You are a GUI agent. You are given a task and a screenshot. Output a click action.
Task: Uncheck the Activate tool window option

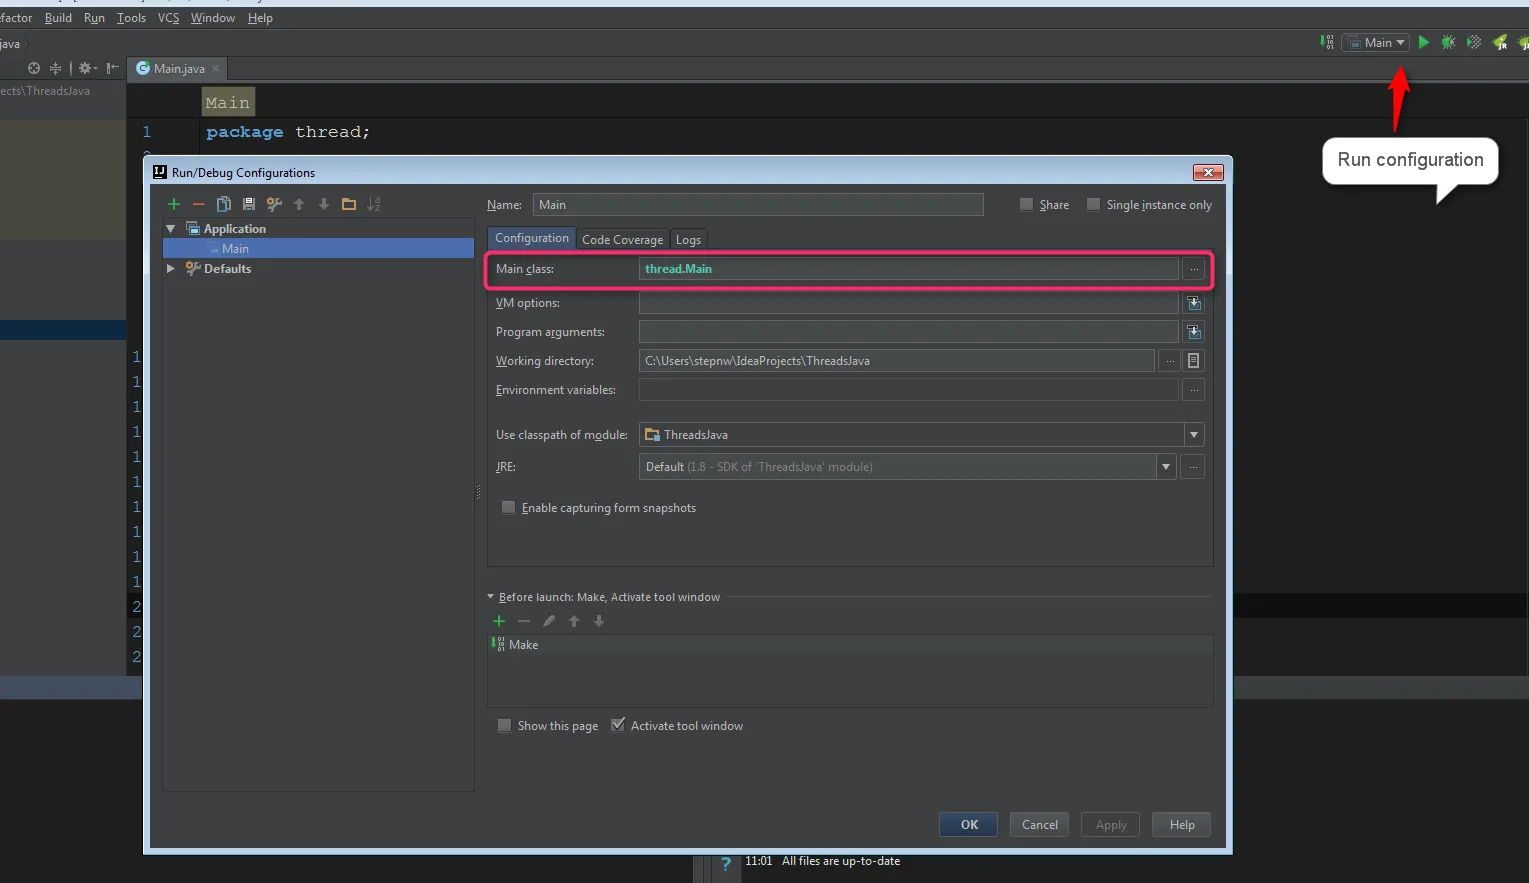pyautogui.click(x=618, y=725)
